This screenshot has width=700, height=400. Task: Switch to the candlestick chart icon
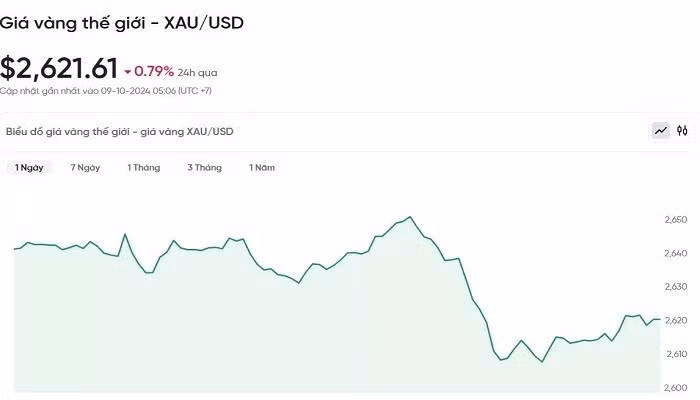(682, 130)
